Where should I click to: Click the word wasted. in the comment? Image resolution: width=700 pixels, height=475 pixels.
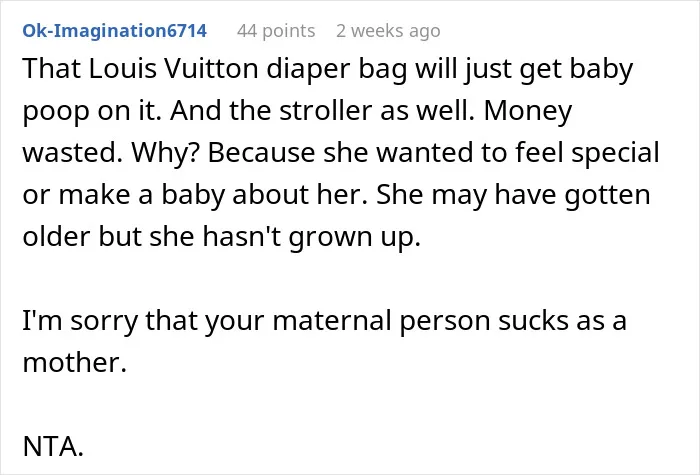click(73, 153)
